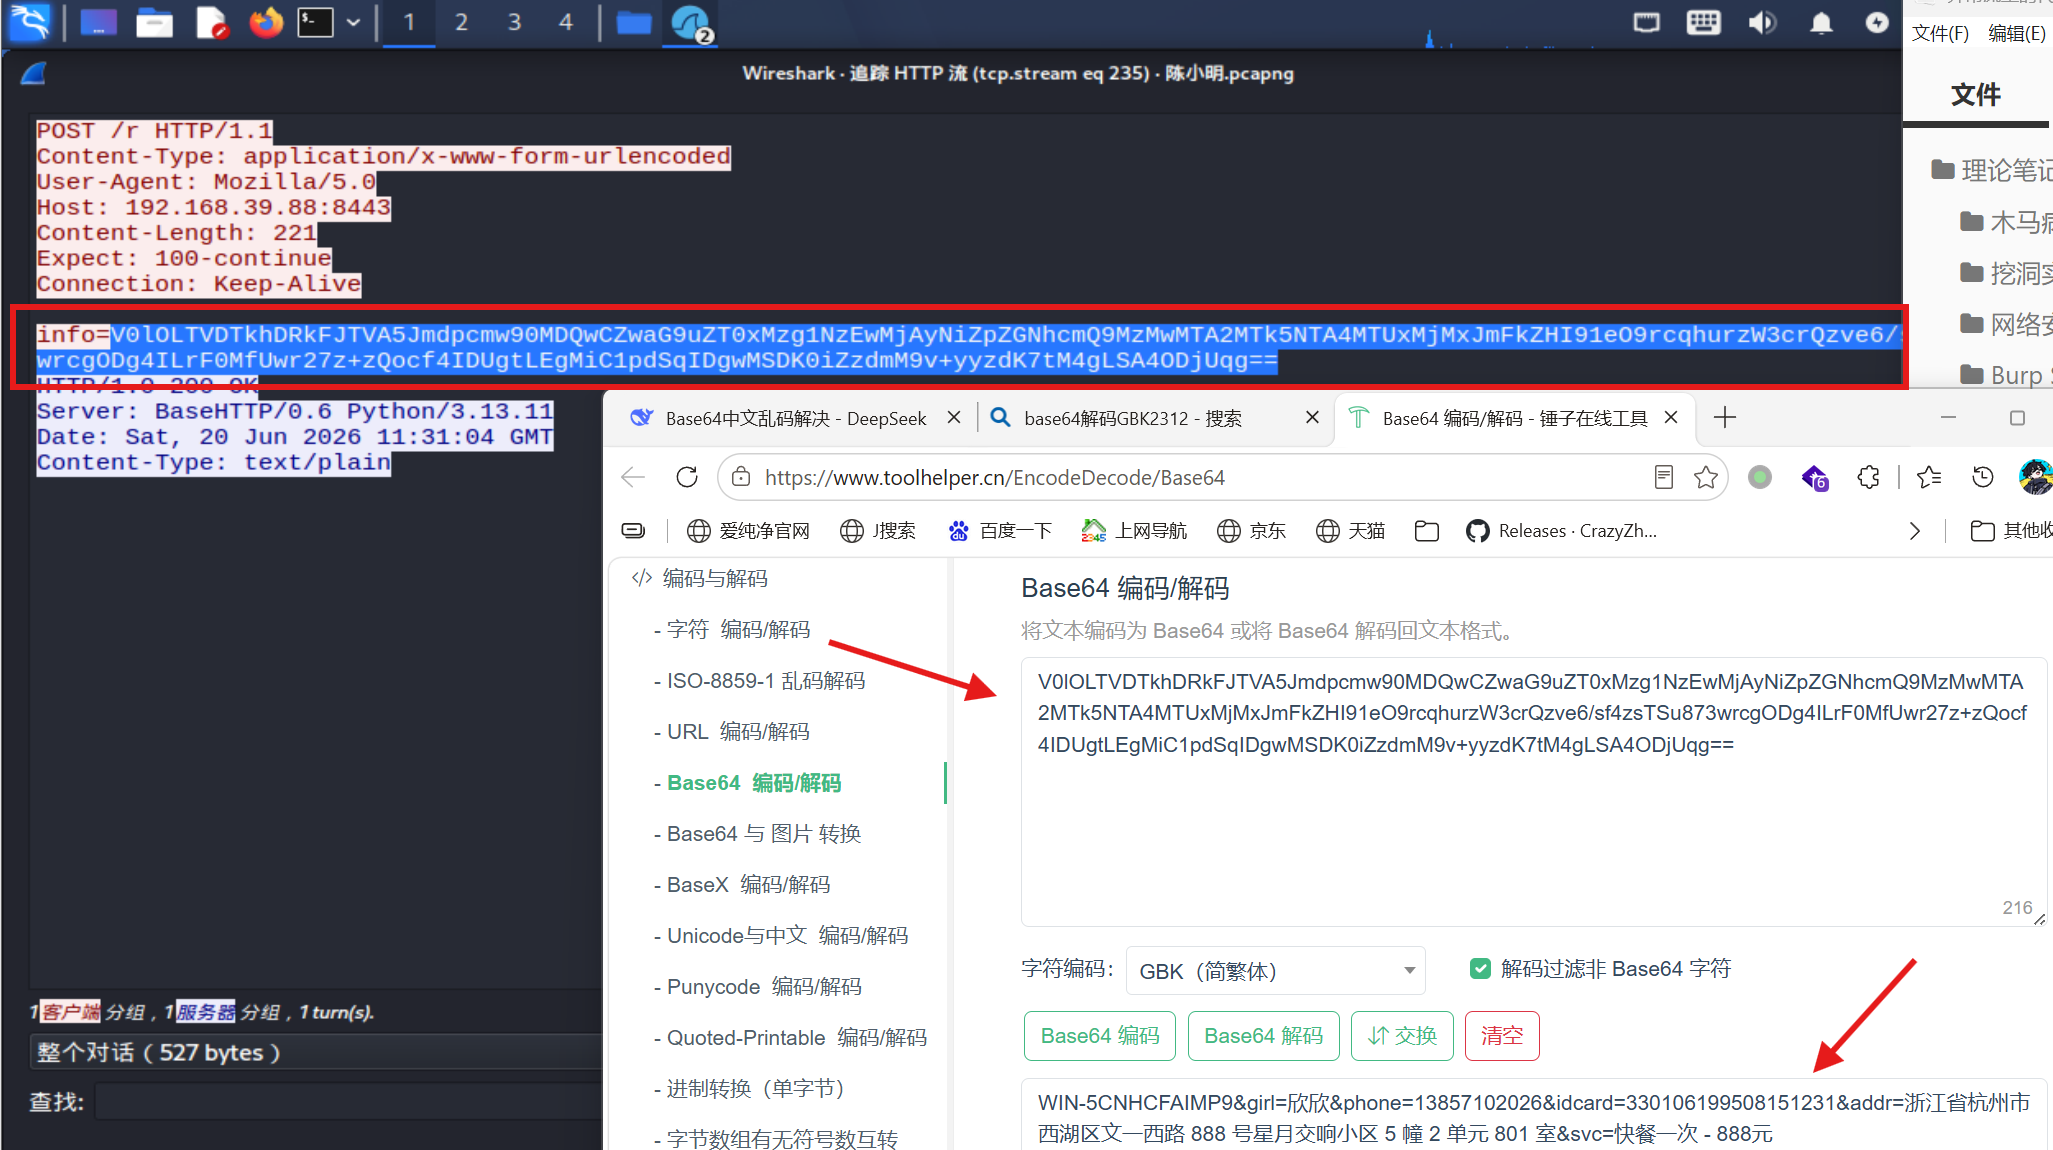Click the Base64 编码 button
The height and width of the screenshot is (1150, 2053).
pos(1100,1036)
